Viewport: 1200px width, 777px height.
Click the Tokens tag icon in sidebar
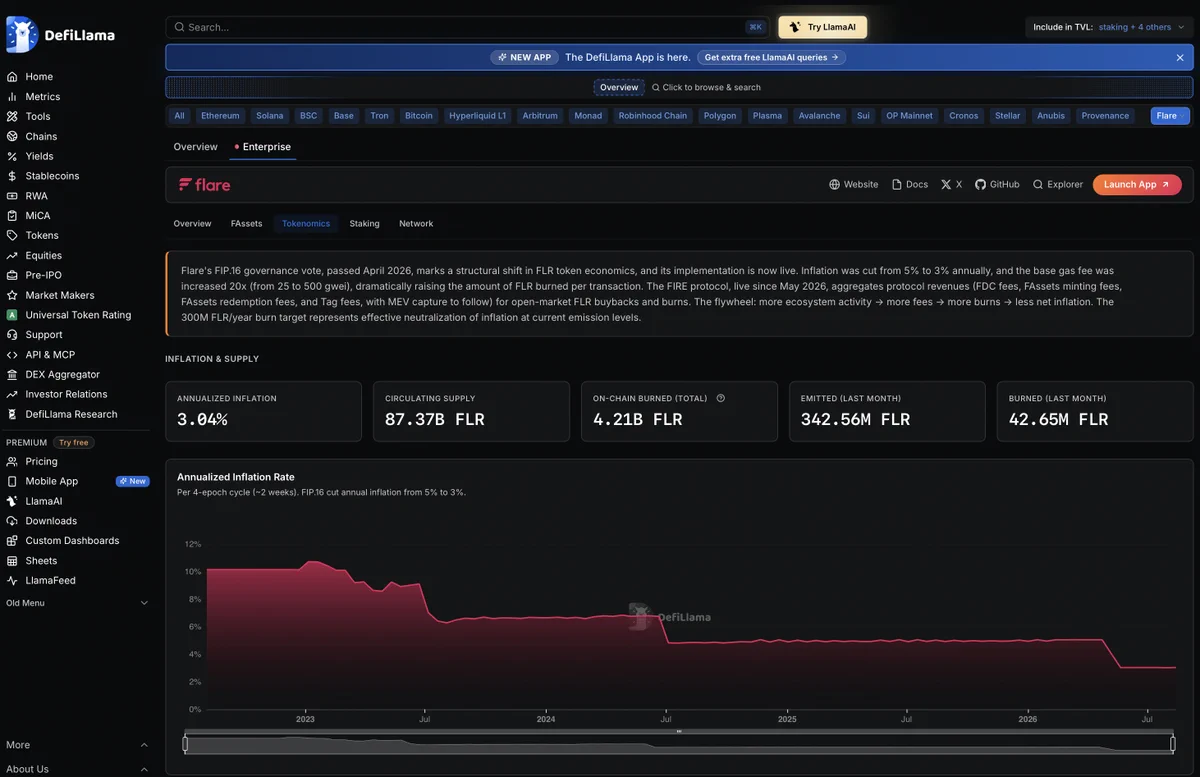tap(12, 236)
